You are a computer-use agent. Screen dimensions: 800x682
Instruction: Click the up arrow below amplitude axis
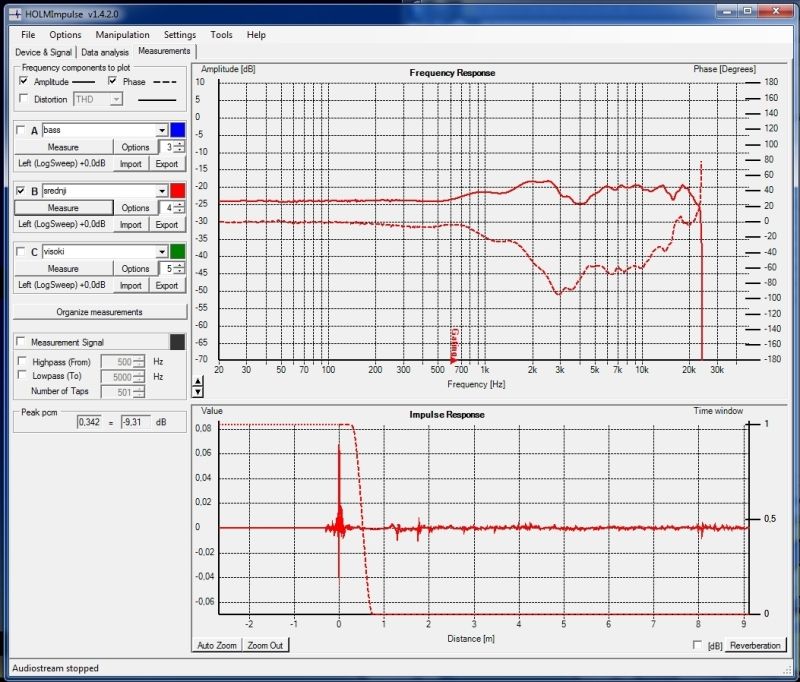[198, 381]
